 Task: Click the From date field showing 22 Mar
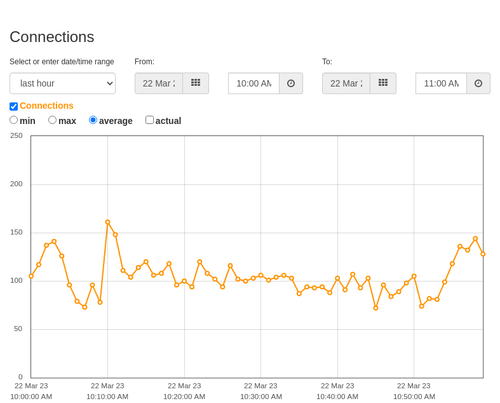159,83
